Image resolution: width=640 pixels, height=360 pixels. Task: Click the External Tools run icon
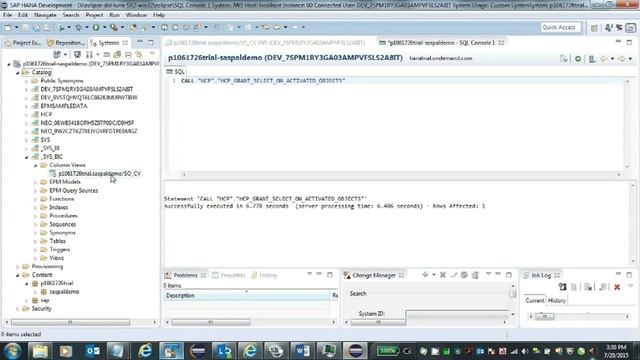[x=114, y=27]
